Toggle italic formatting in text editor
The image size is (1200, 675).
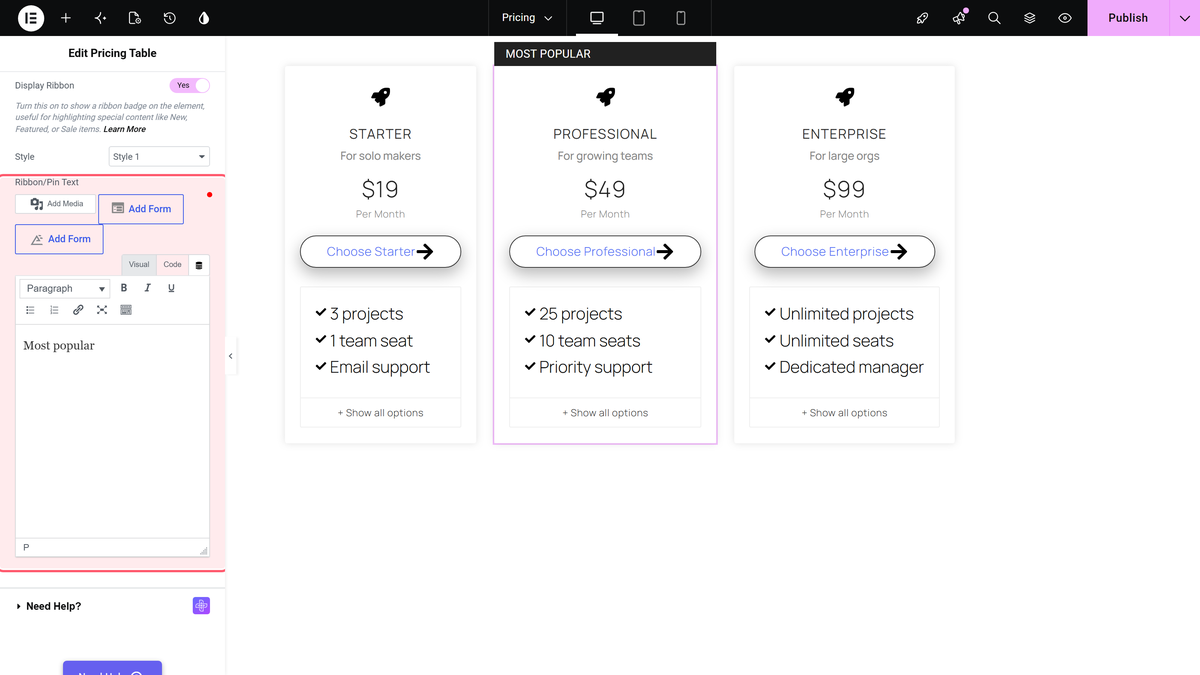pyautogui.click(x=147, y=288)
